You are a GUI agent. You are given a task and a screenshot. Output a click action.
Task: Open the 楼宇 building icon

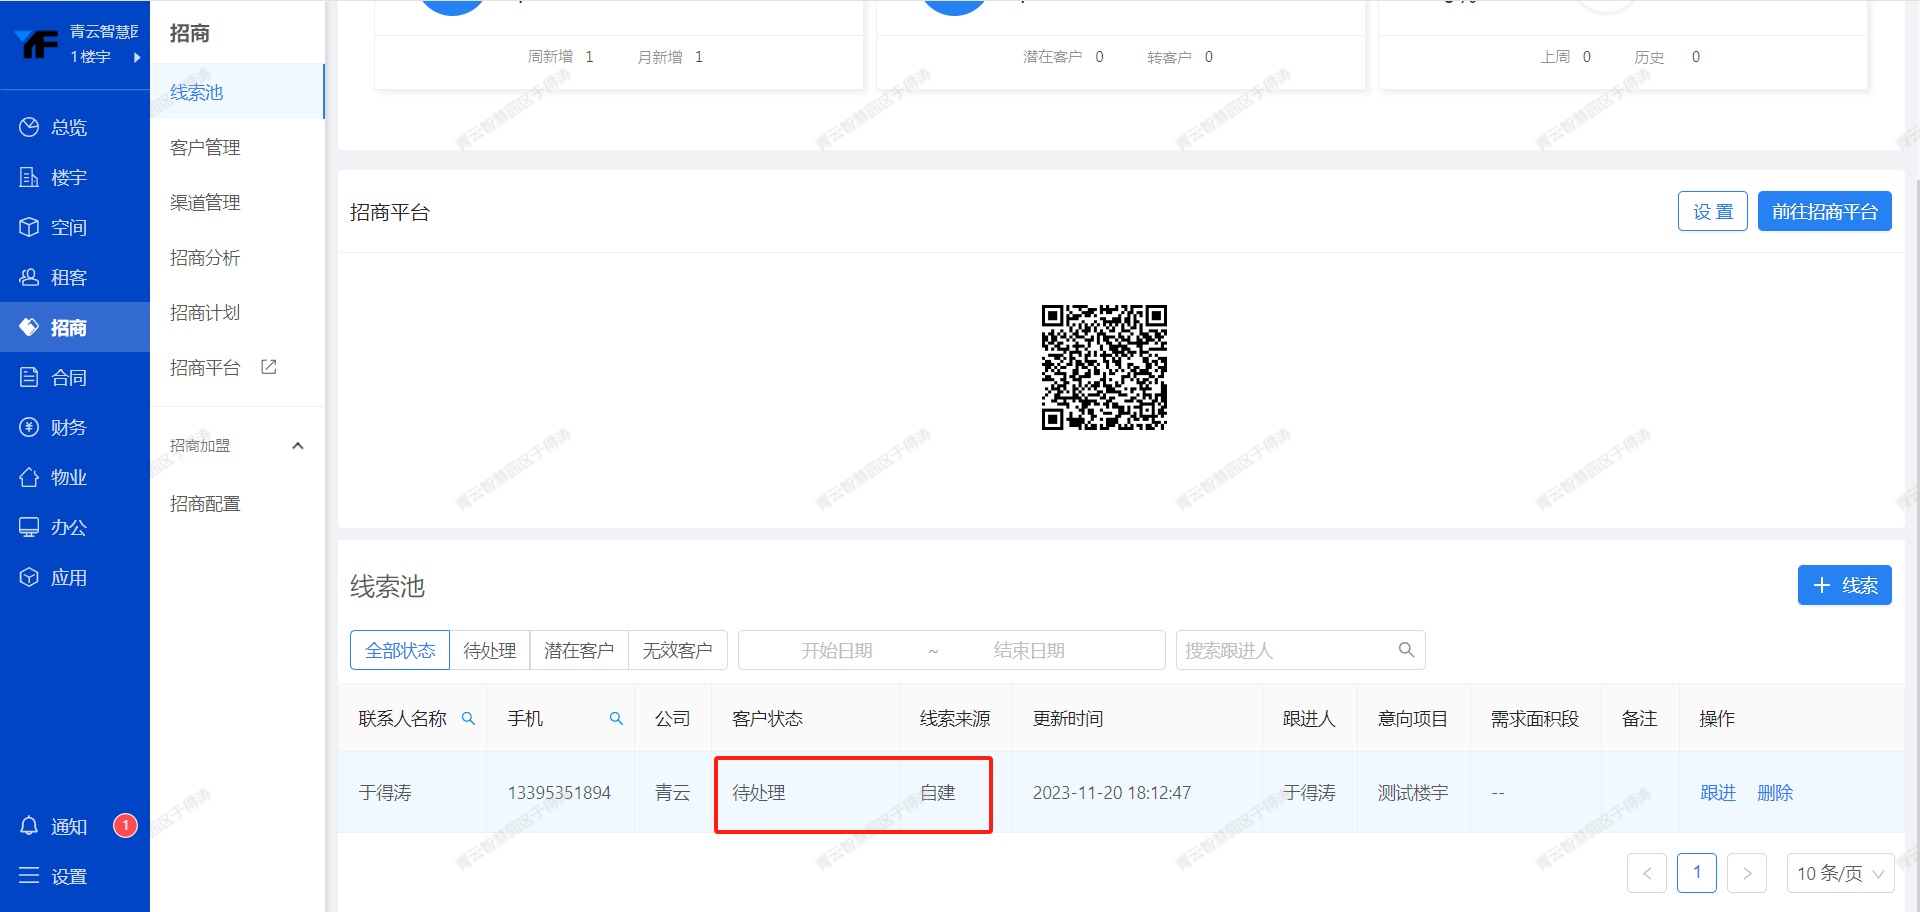(29, 177)
